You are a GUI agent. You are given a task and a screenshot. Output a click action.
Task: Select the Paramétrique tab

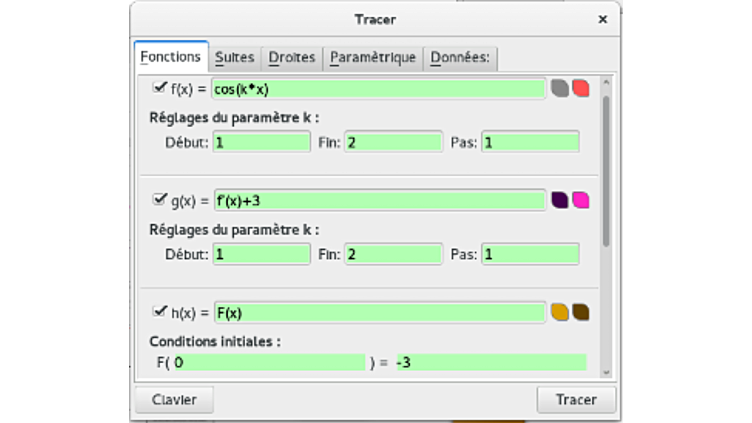[x=372, y=57]
